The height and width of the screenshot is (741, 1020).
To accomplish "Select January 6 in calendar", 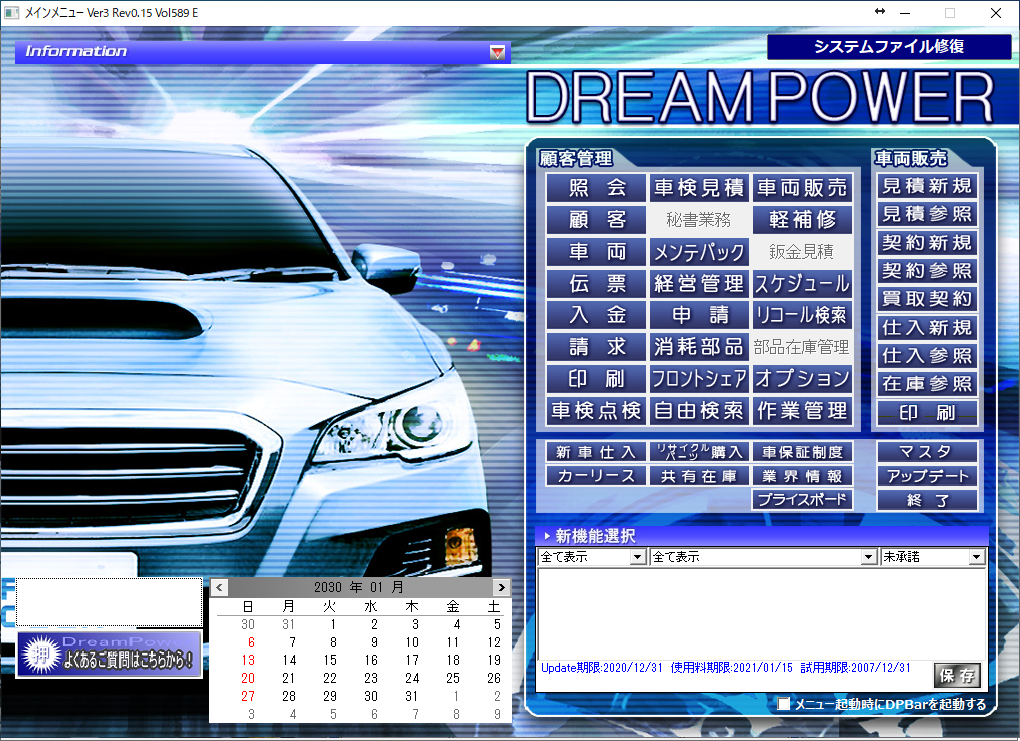I will [251, 642].
